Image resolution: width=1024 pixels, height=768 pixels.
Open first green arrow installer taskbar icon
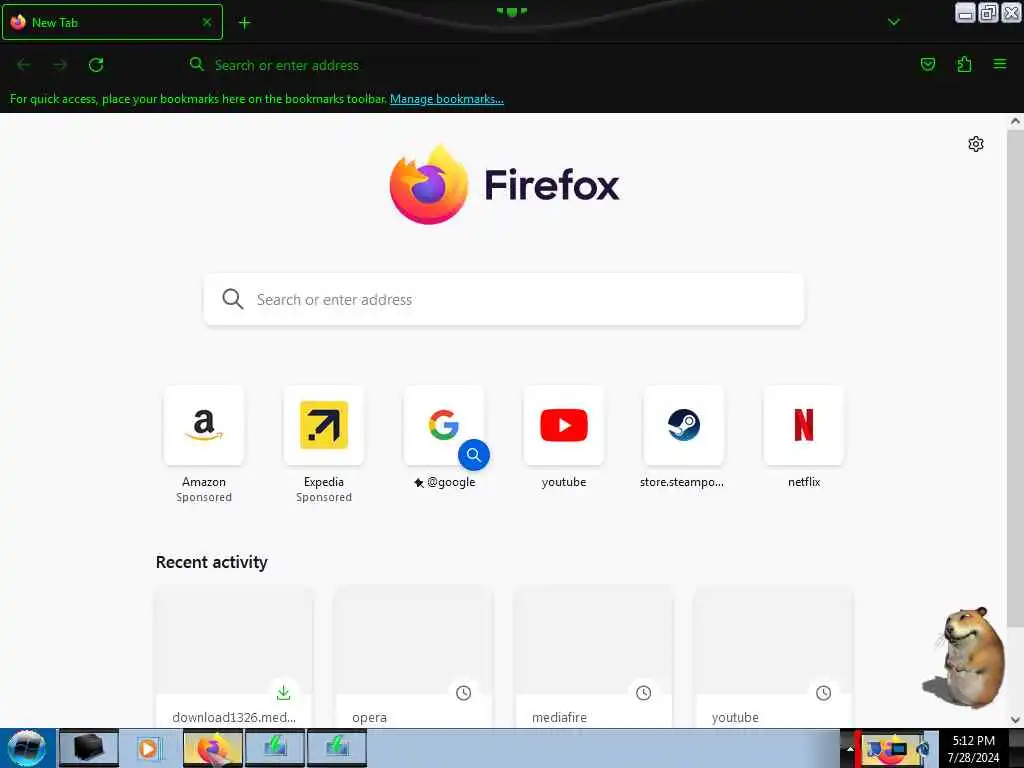275,748
